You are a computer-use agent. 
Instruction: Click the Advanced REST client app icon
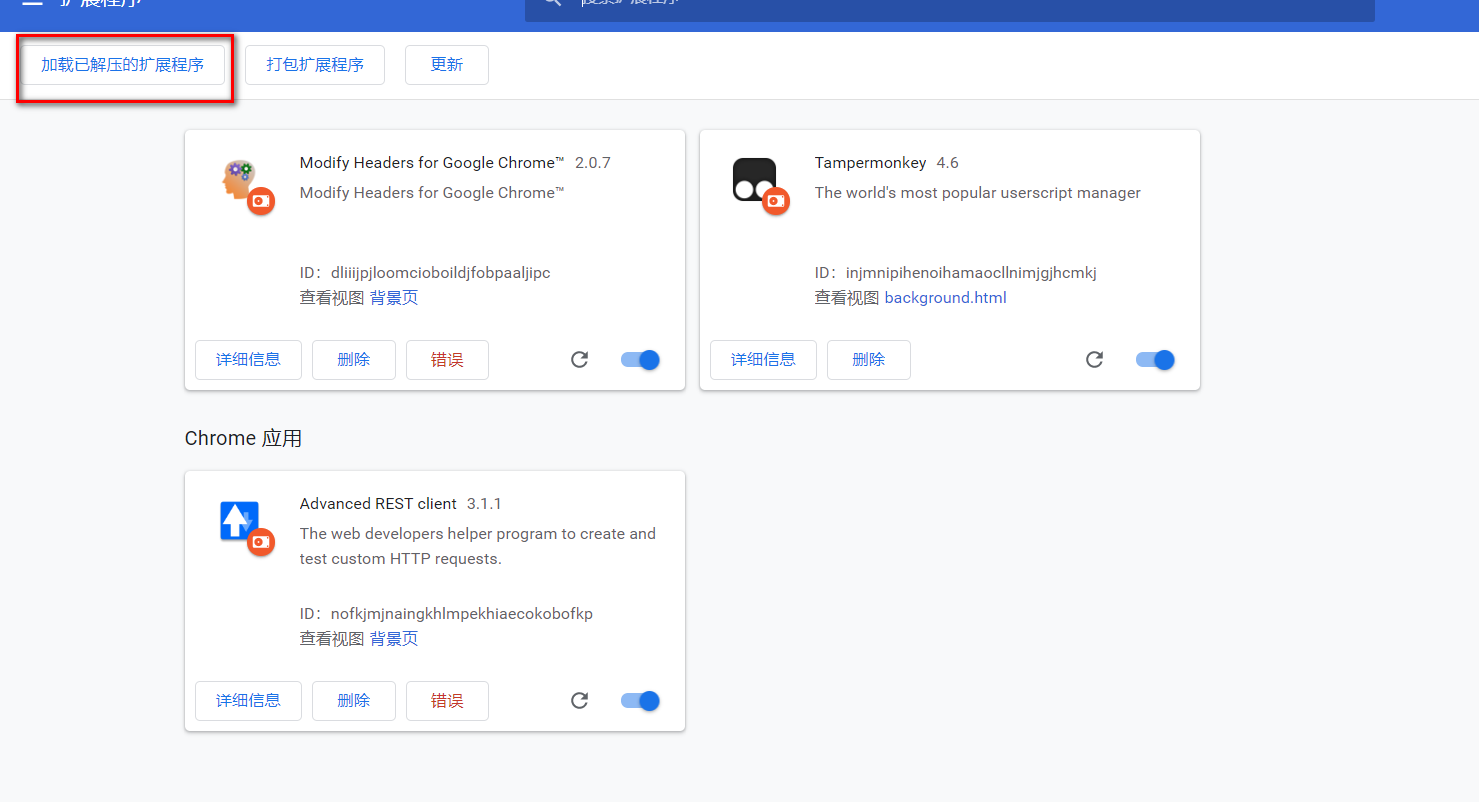[239, 522]
